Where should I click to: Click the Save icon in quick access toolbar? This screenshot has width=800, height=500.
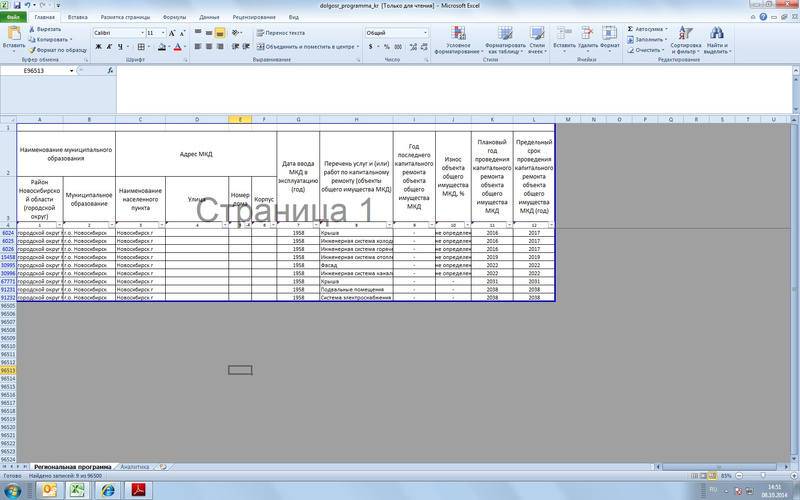click(23, 5)
